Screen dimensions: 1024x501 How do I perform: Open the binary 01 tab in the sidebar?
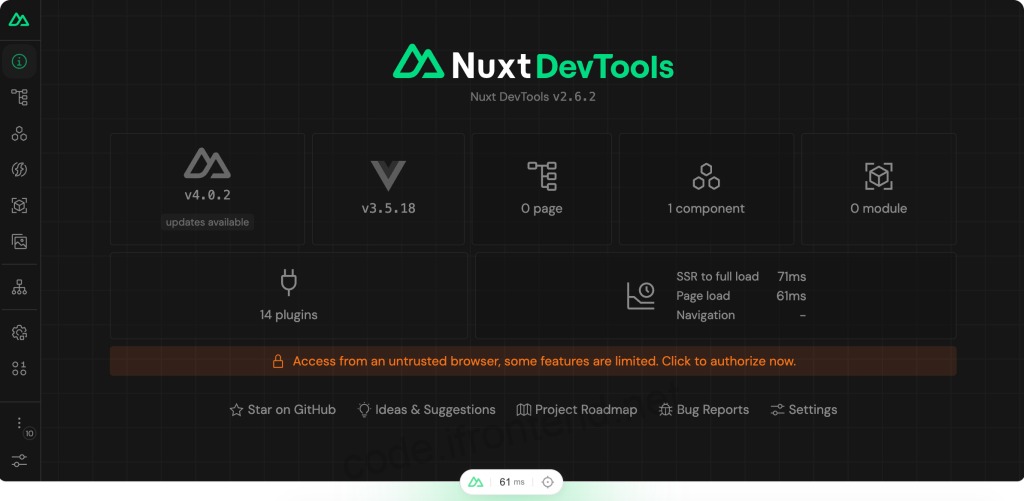pos(20,368)
